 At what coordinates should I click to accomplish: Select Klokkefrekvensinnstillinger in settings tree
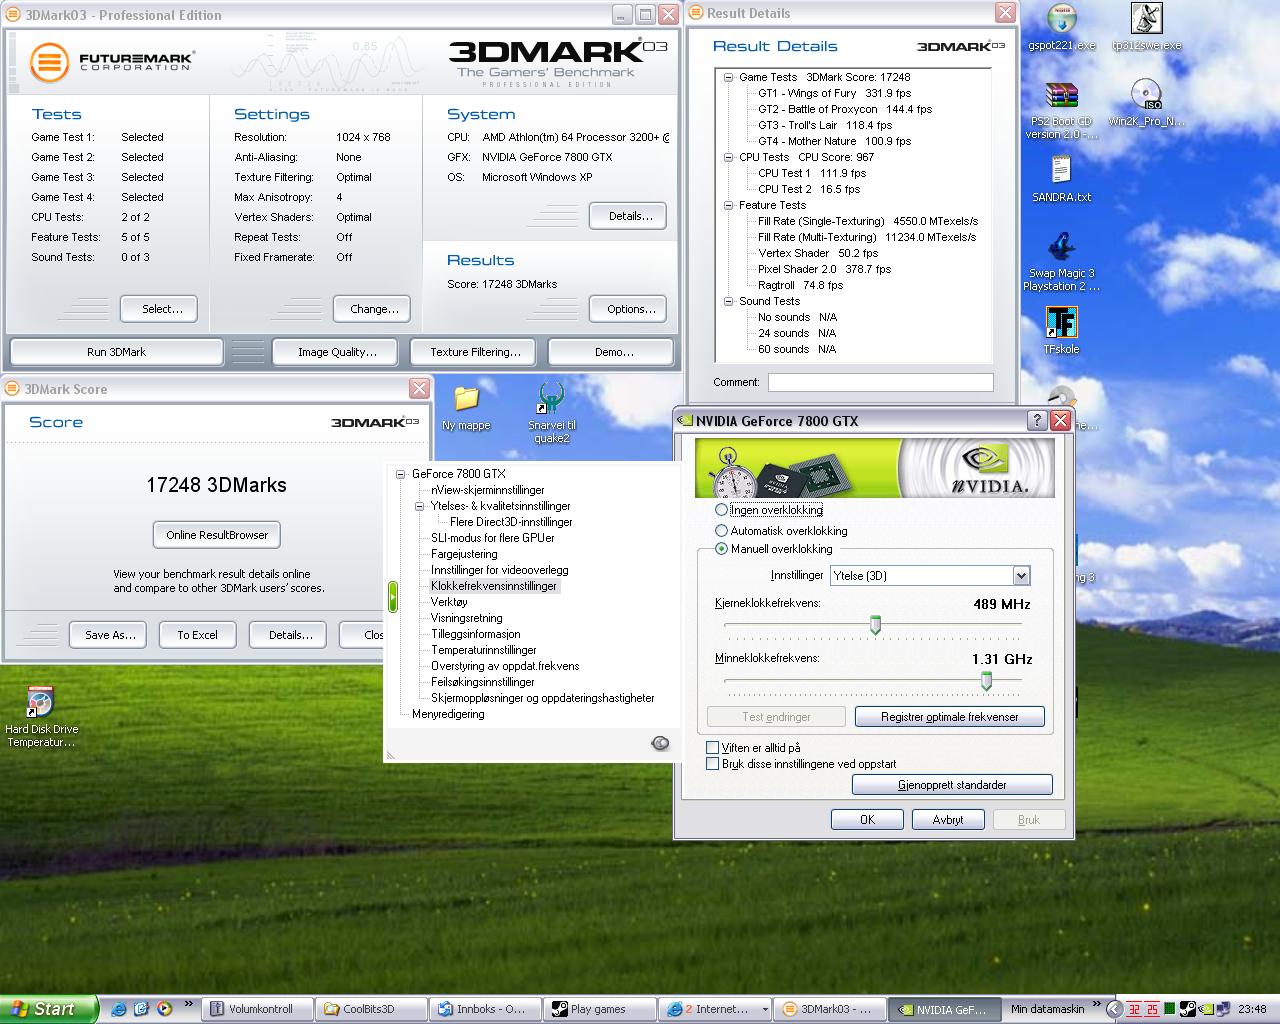(x=494, y=586)
